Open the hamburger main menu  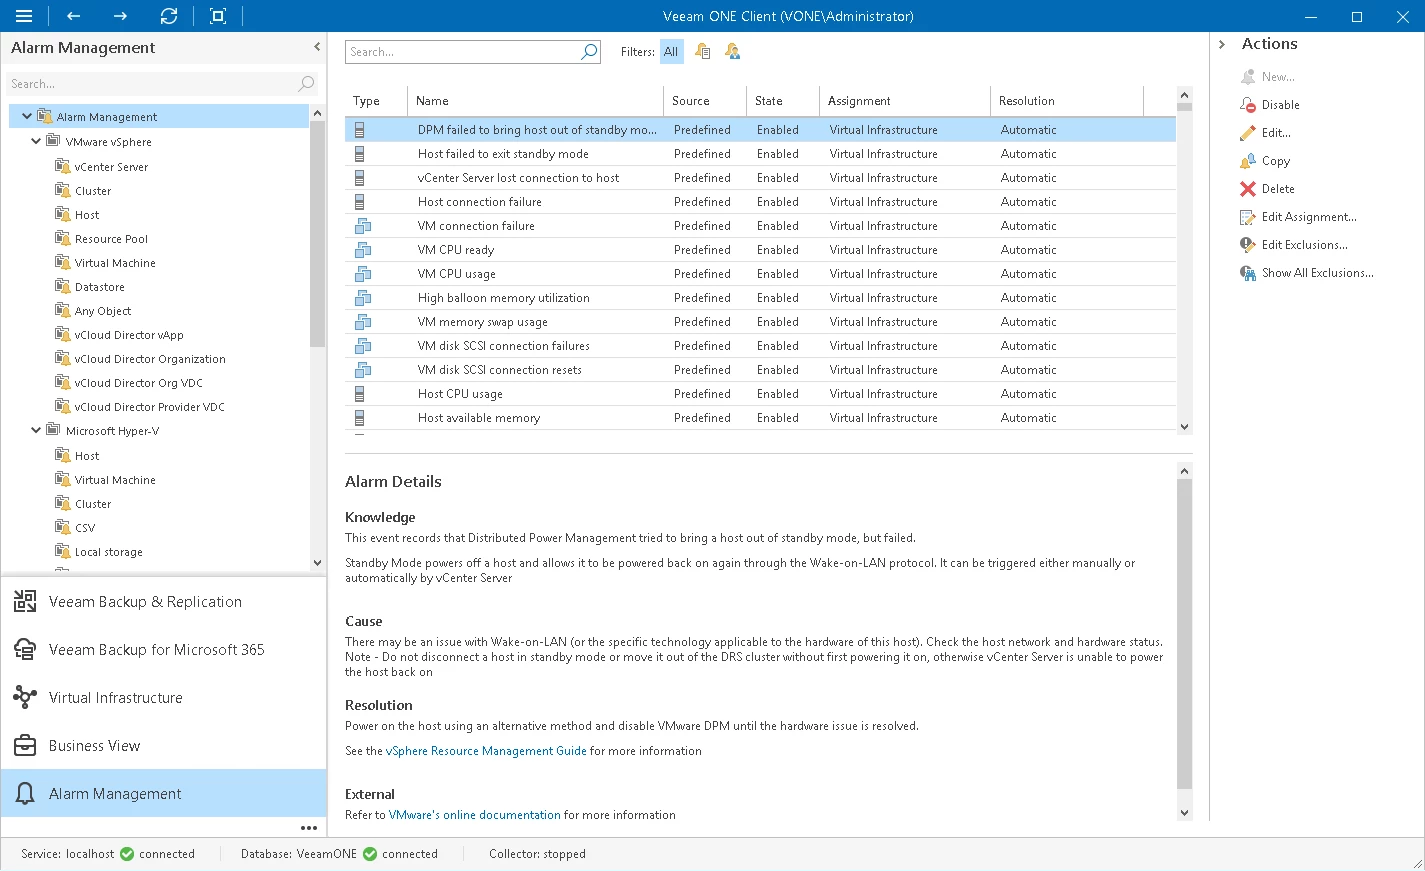point(24,16)
